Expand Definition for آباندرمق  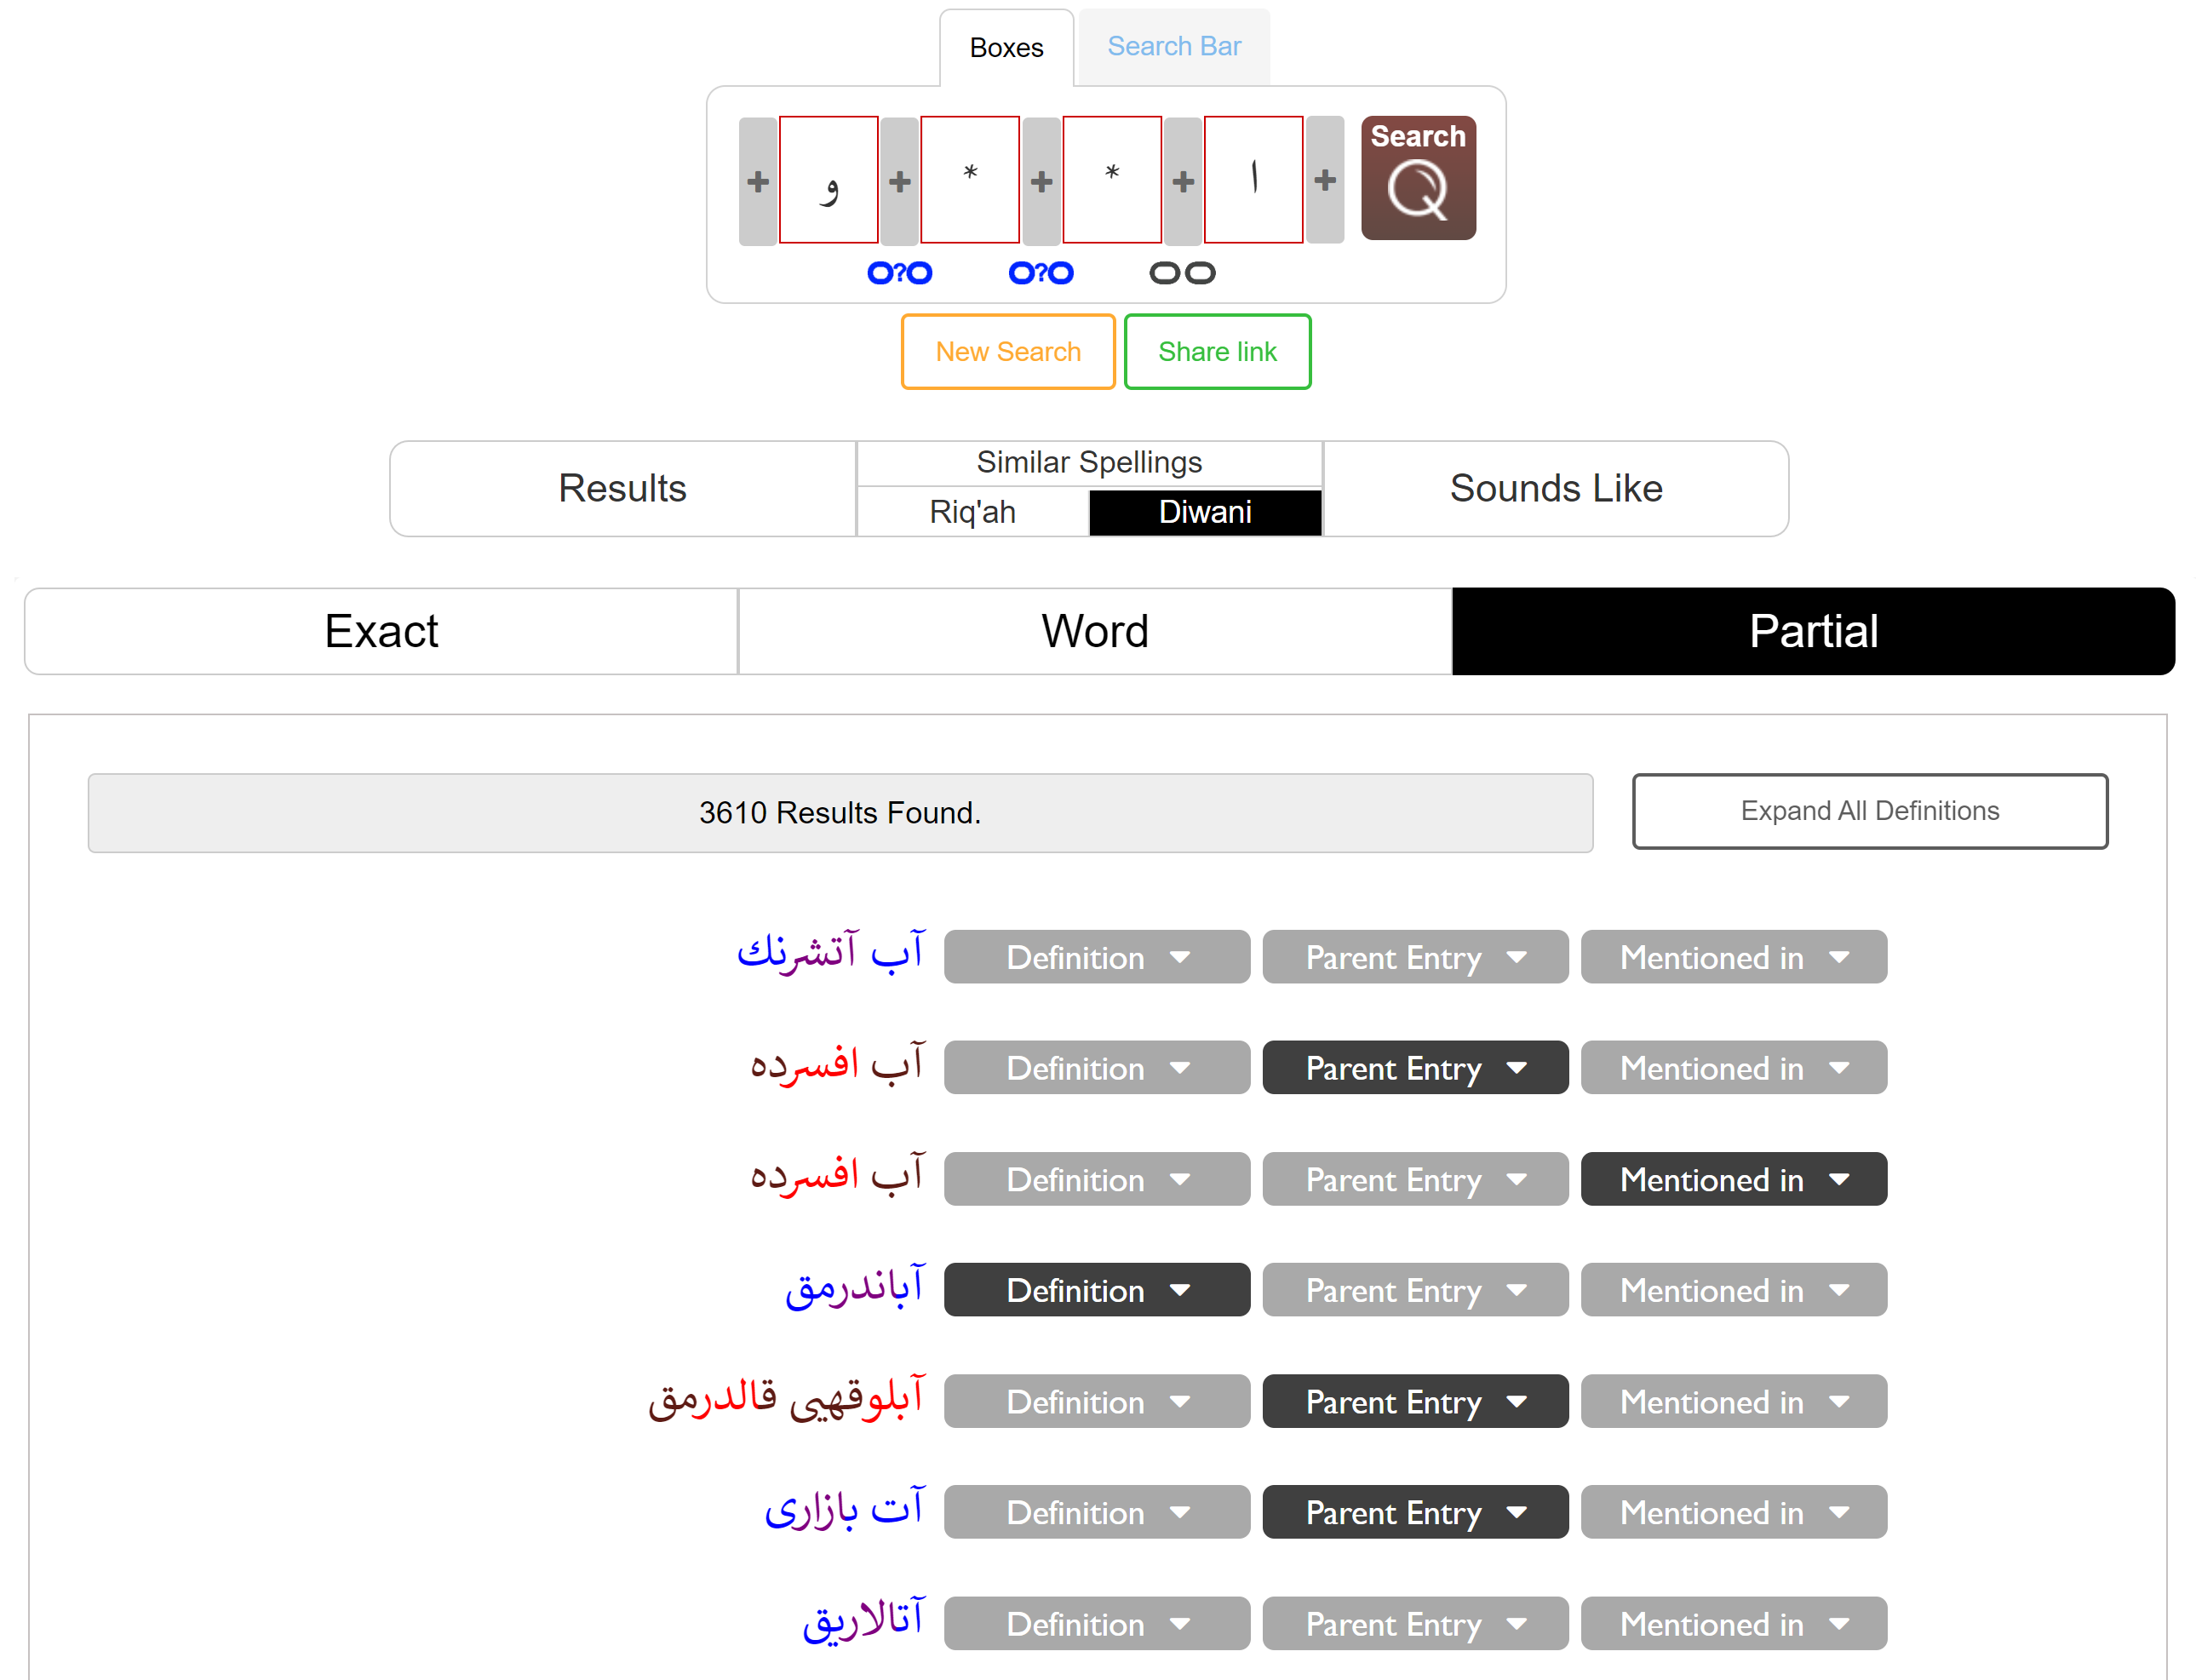tap(1096, 1290)
